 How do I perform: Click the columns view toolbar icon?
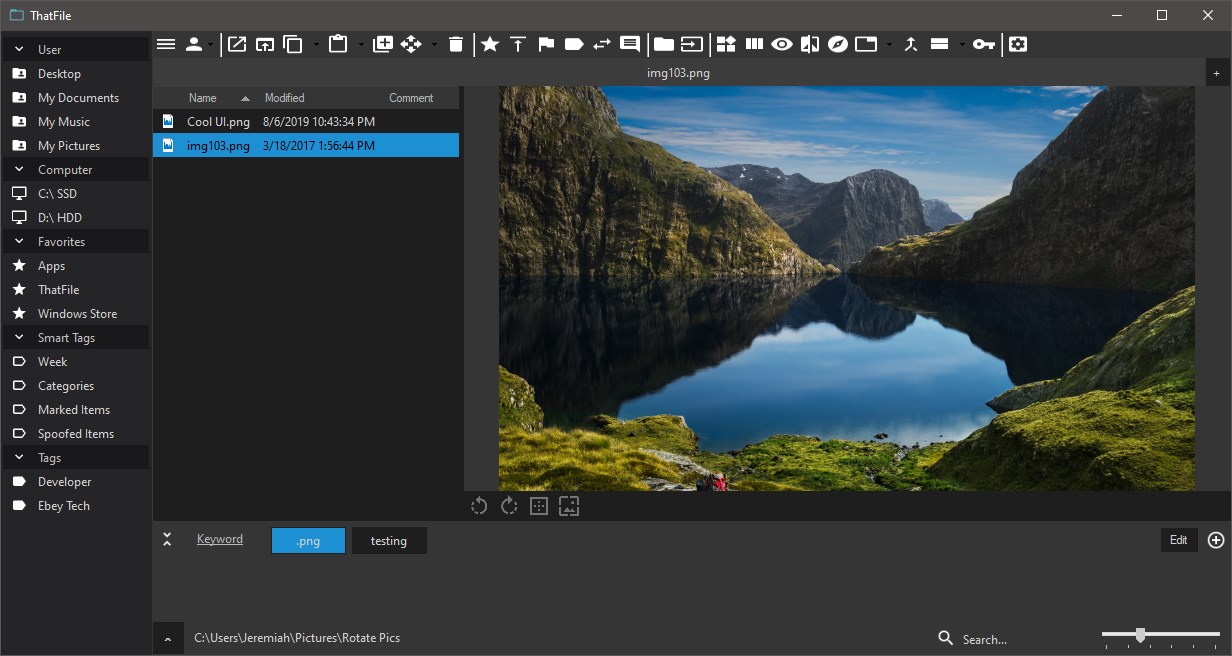(x=754, y=44)
